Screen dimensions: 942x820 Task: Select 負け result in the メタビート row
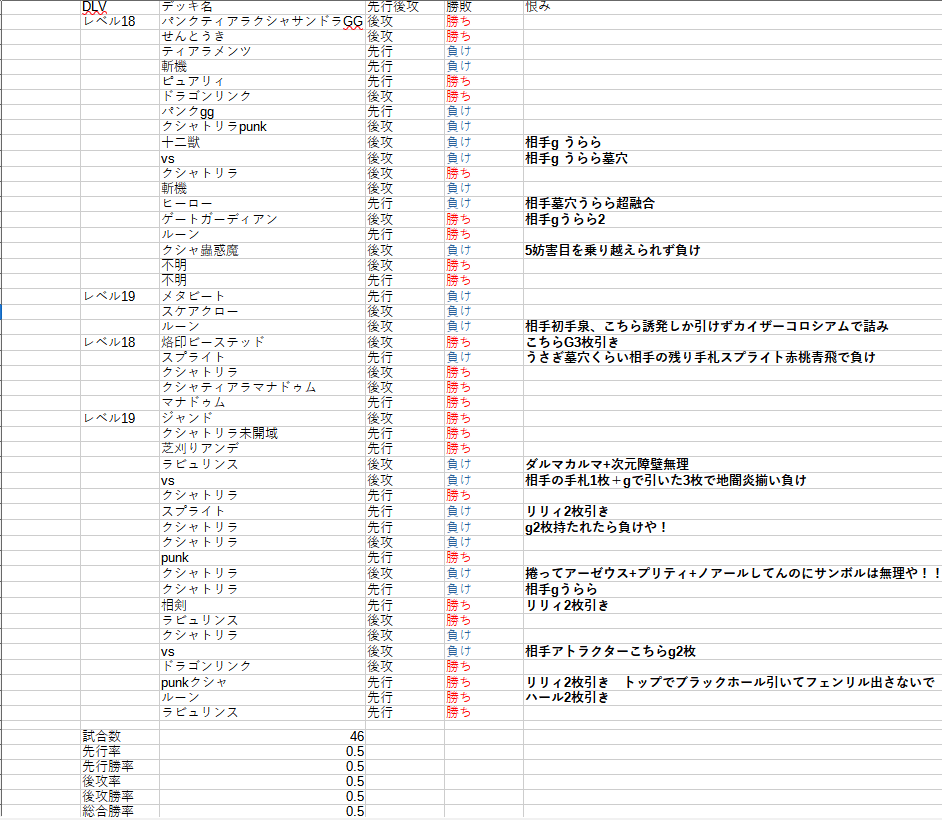(x=484, y=296)
